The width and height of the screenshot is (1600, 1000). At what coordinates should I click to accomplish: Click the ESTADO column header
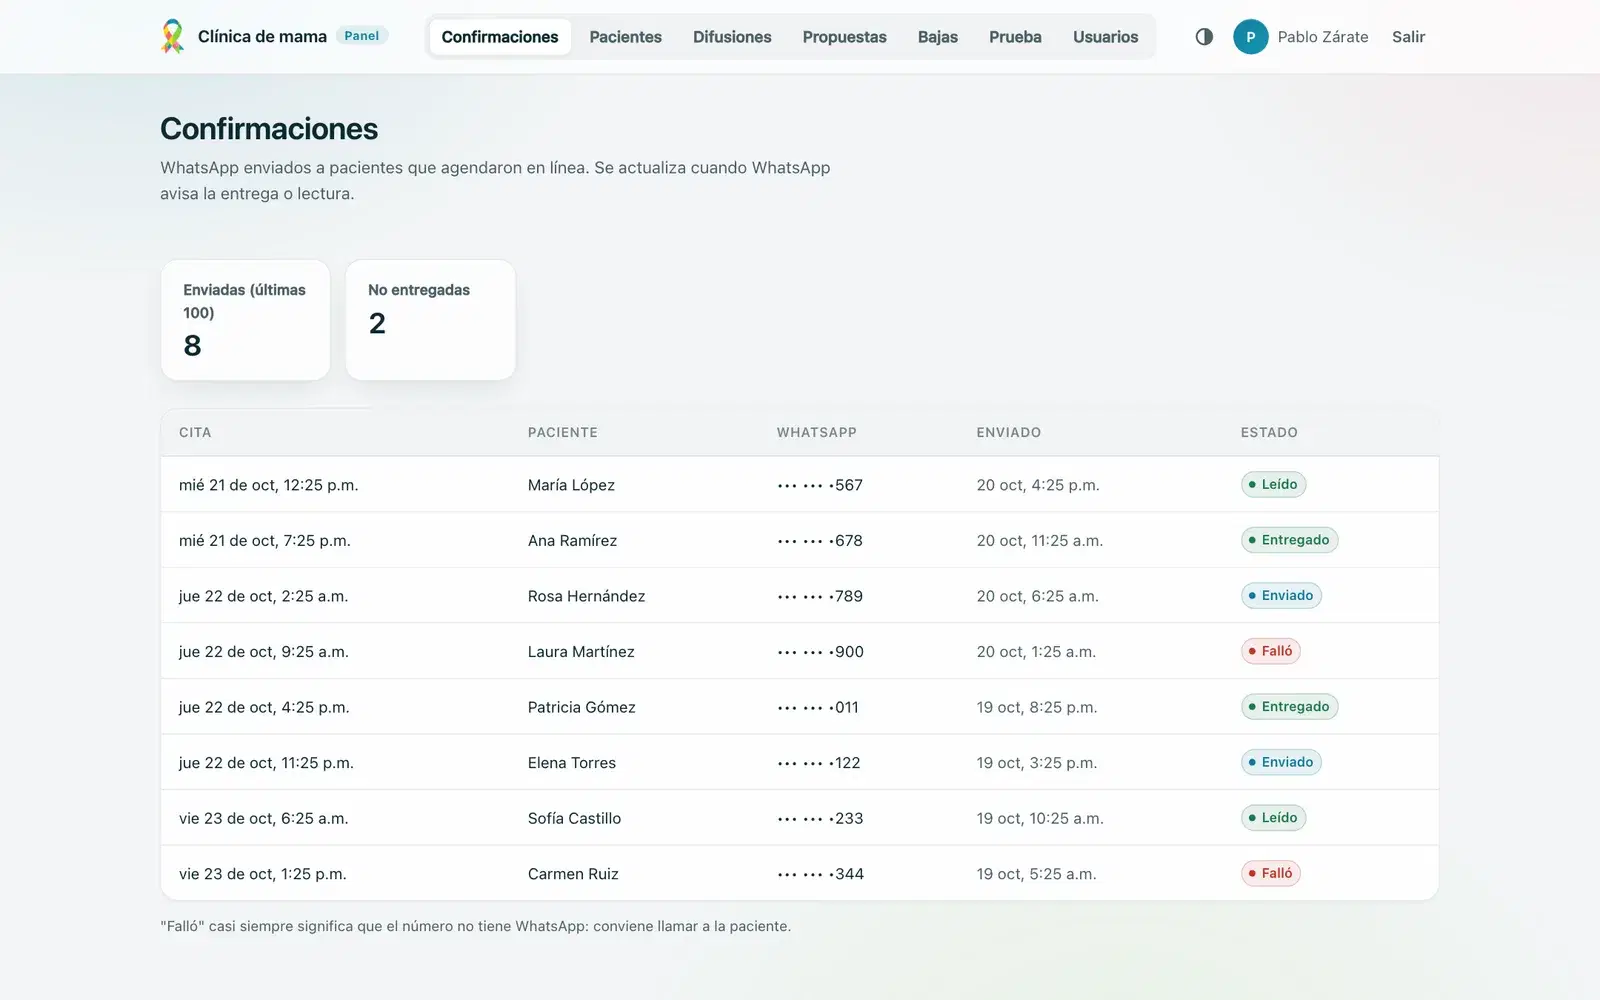point(1269,432)
